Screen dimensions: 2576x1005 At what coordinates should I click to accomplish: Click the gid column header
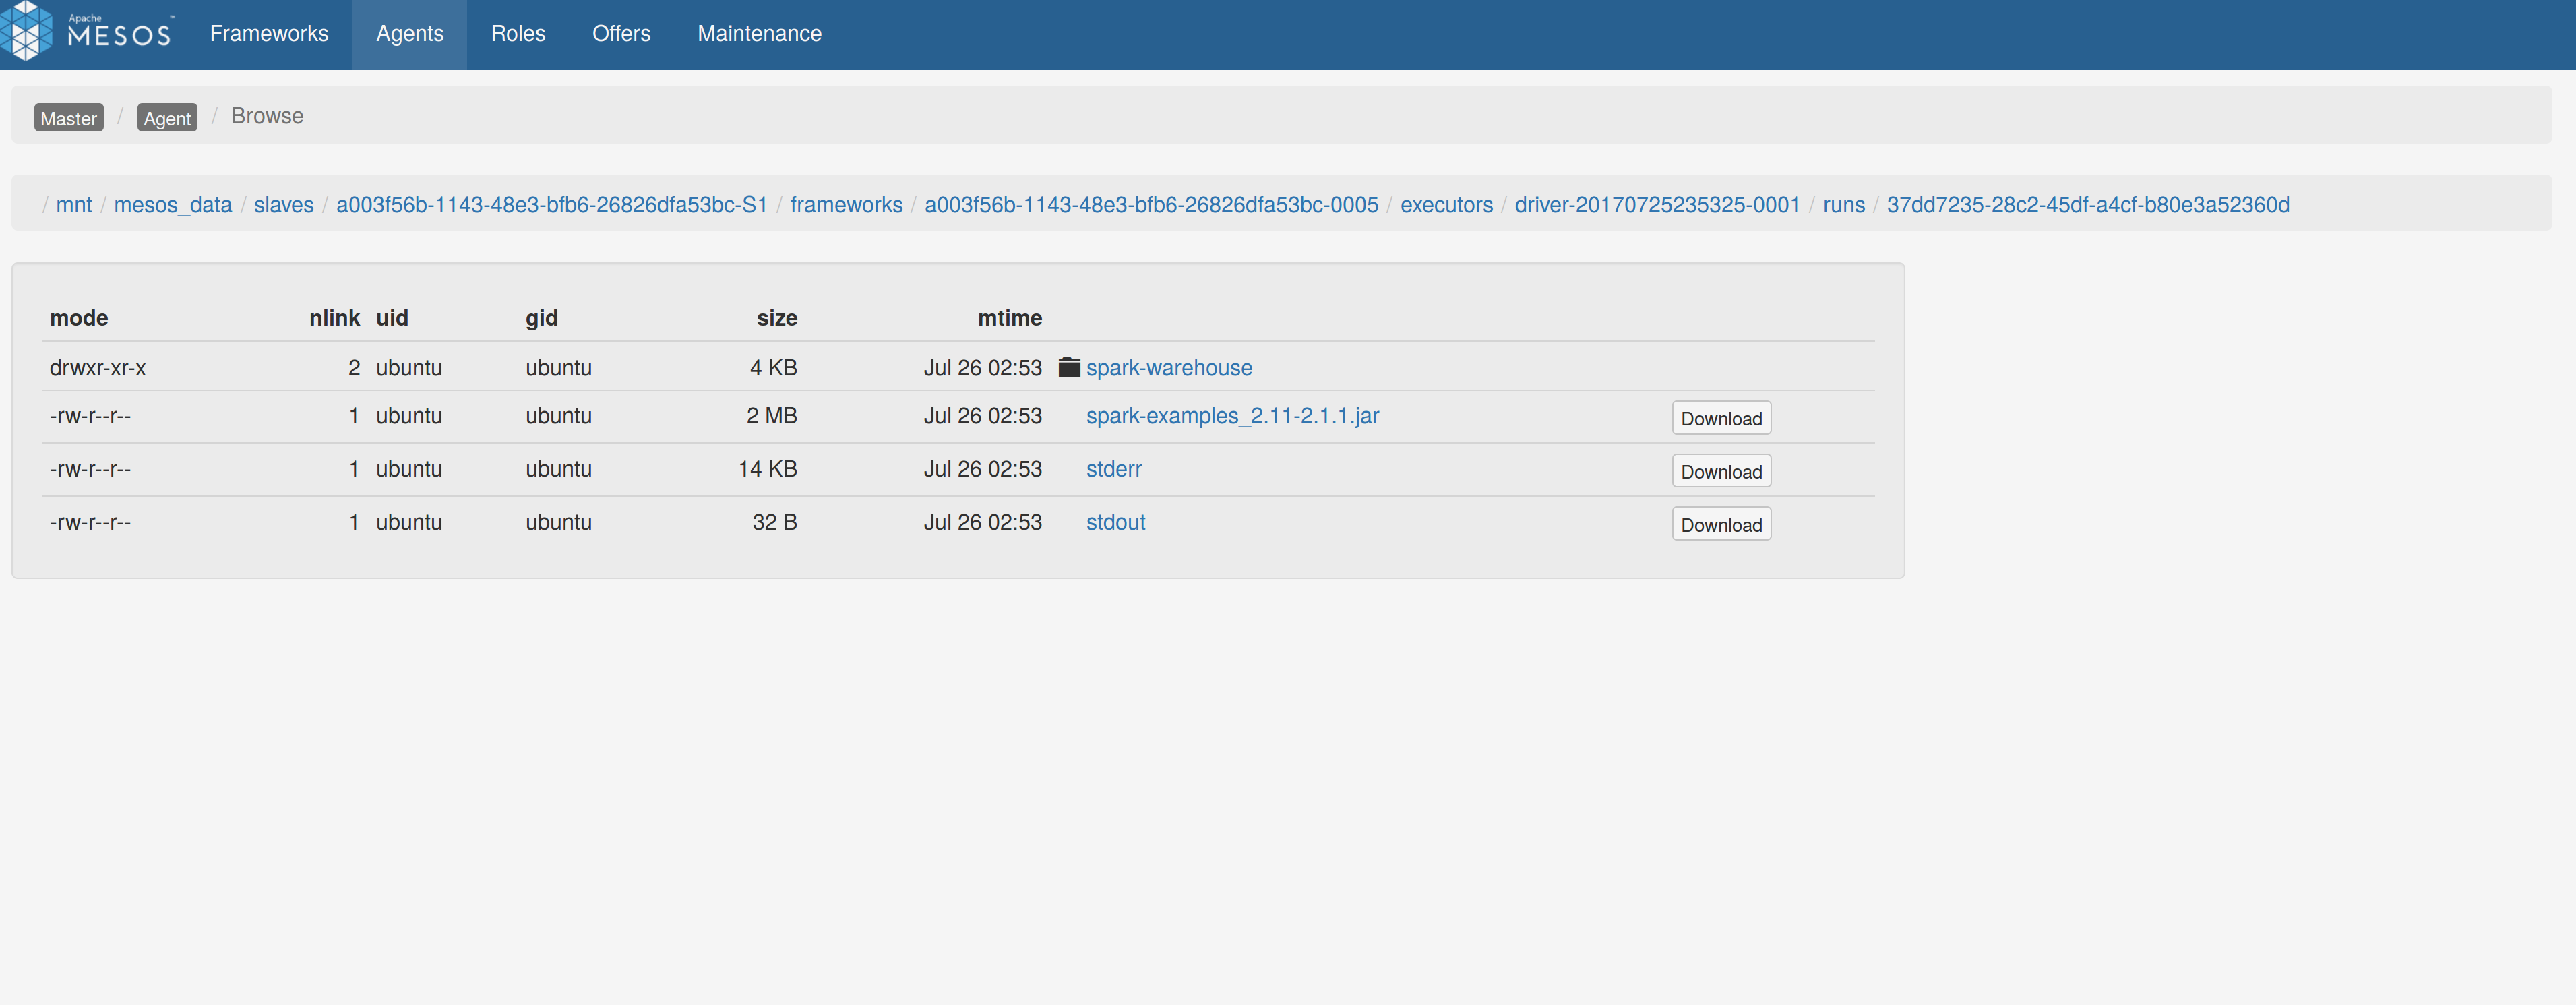pos(542,318)
